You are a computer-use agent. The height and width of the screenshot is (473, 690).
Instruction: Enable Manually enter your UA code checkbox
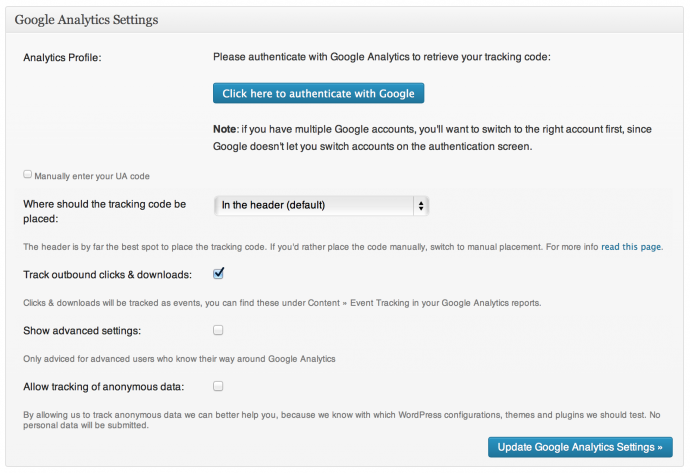click(x=27, y=174)
